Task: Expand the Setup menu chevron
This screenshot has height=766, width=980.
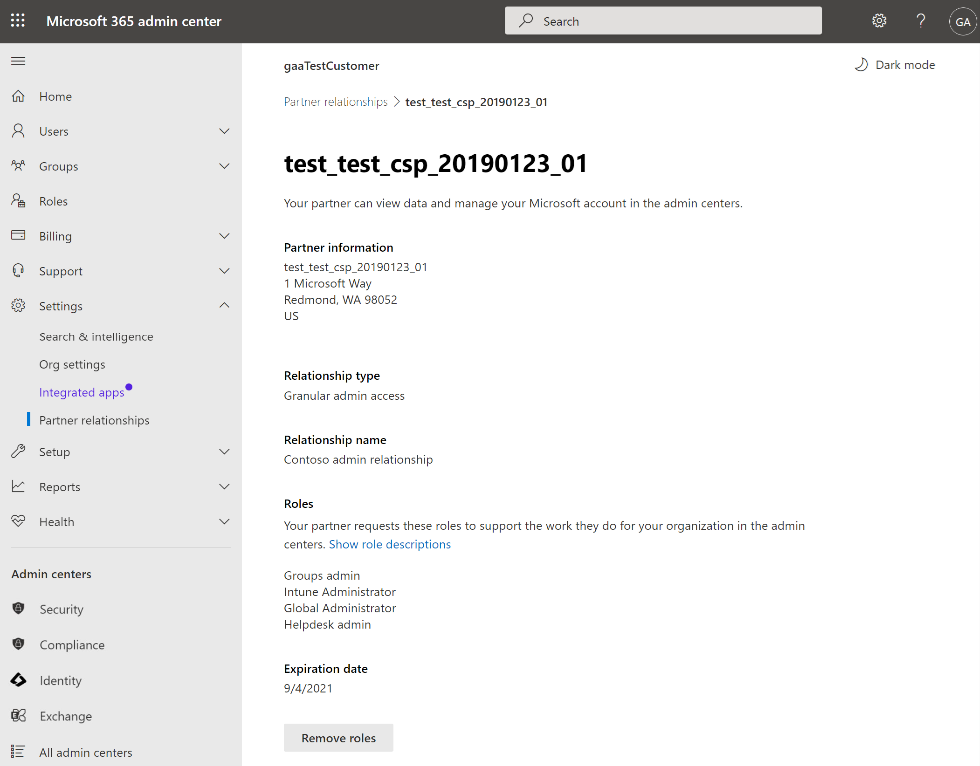Action: [224, 451]
